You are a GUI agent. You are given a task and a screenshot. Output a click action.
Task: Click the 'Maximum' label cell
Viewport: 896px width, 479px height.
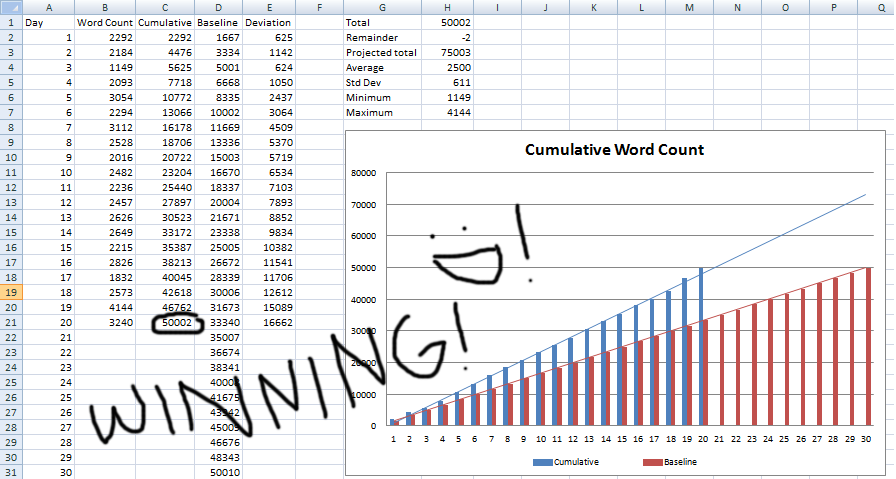[382, 113]
